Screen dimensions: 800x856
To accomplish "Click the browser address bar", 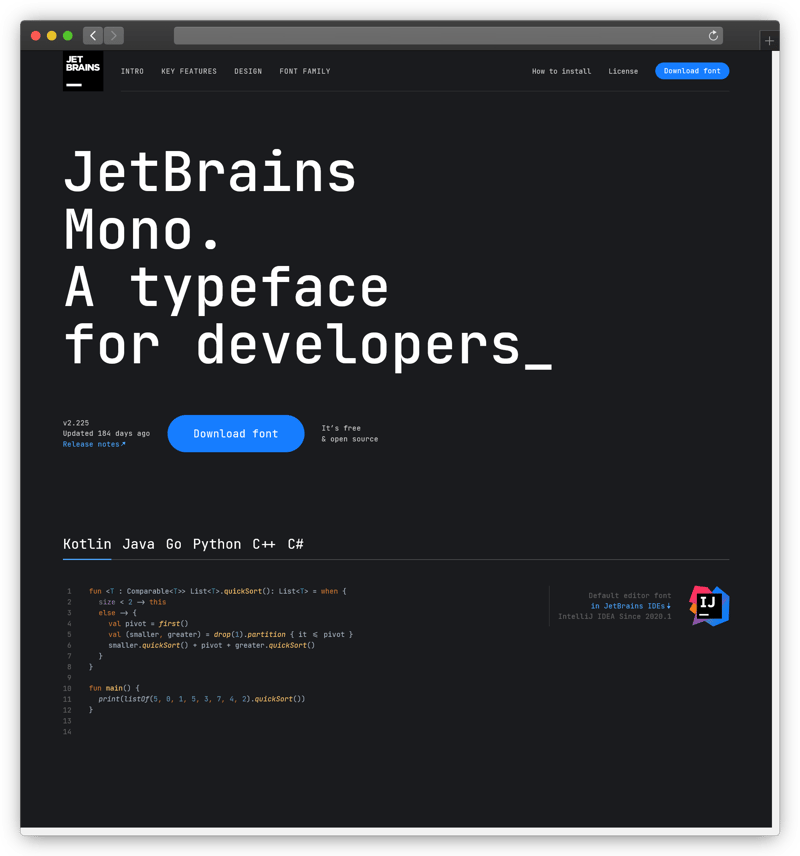I will 448,35.
